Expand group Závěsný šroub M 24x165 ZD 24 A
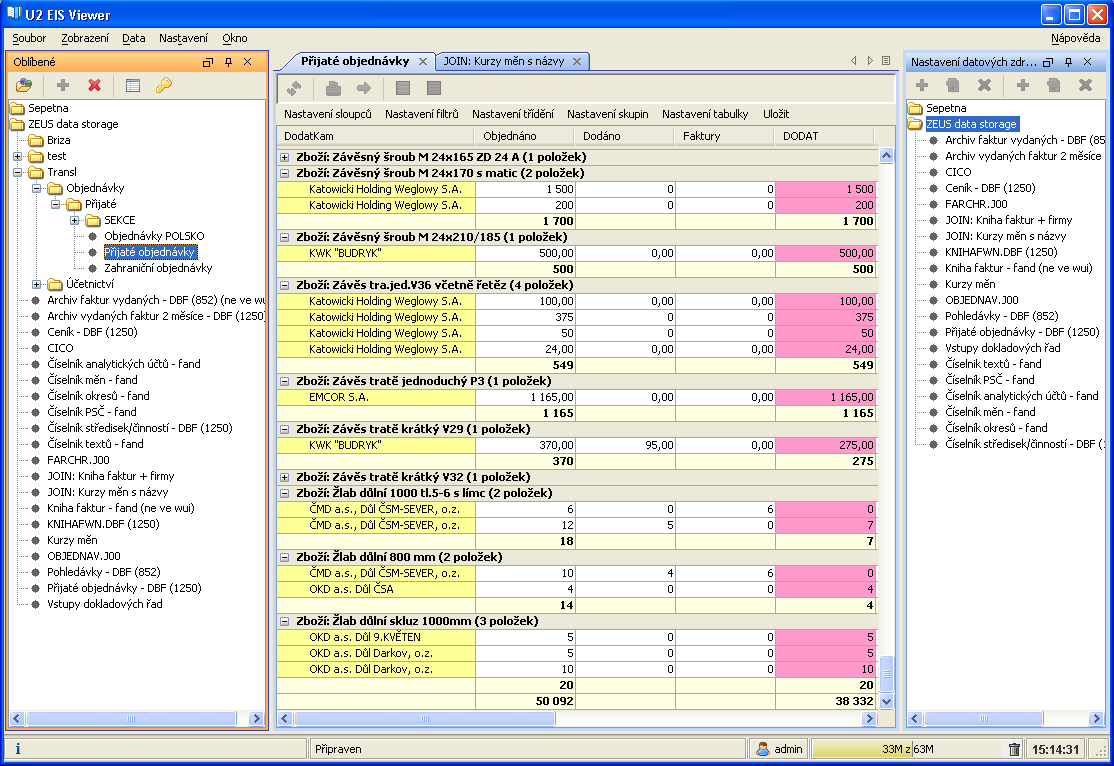1114x766 pixels. click(x=285, y=157)
